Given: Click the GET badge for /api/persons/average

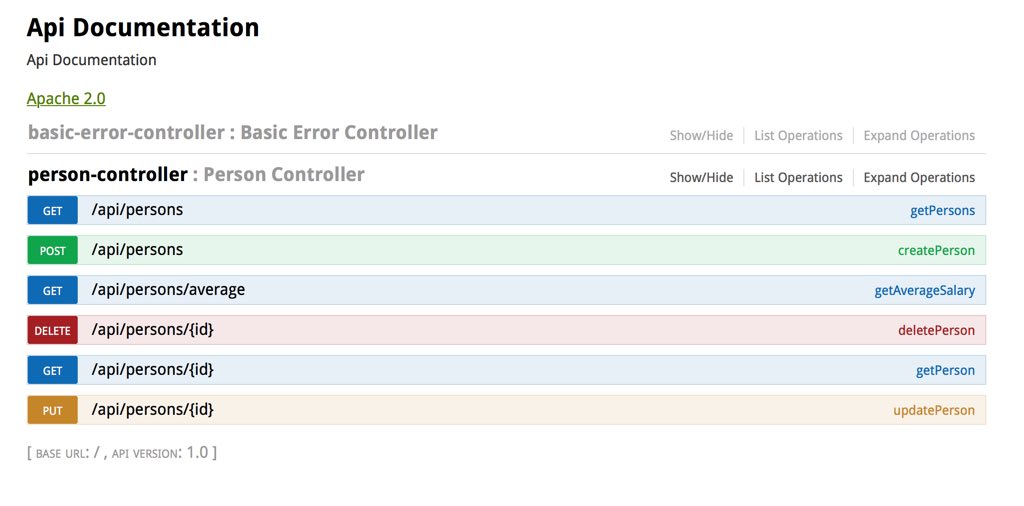Looking at the screenshot, I should tap(52, 291).
